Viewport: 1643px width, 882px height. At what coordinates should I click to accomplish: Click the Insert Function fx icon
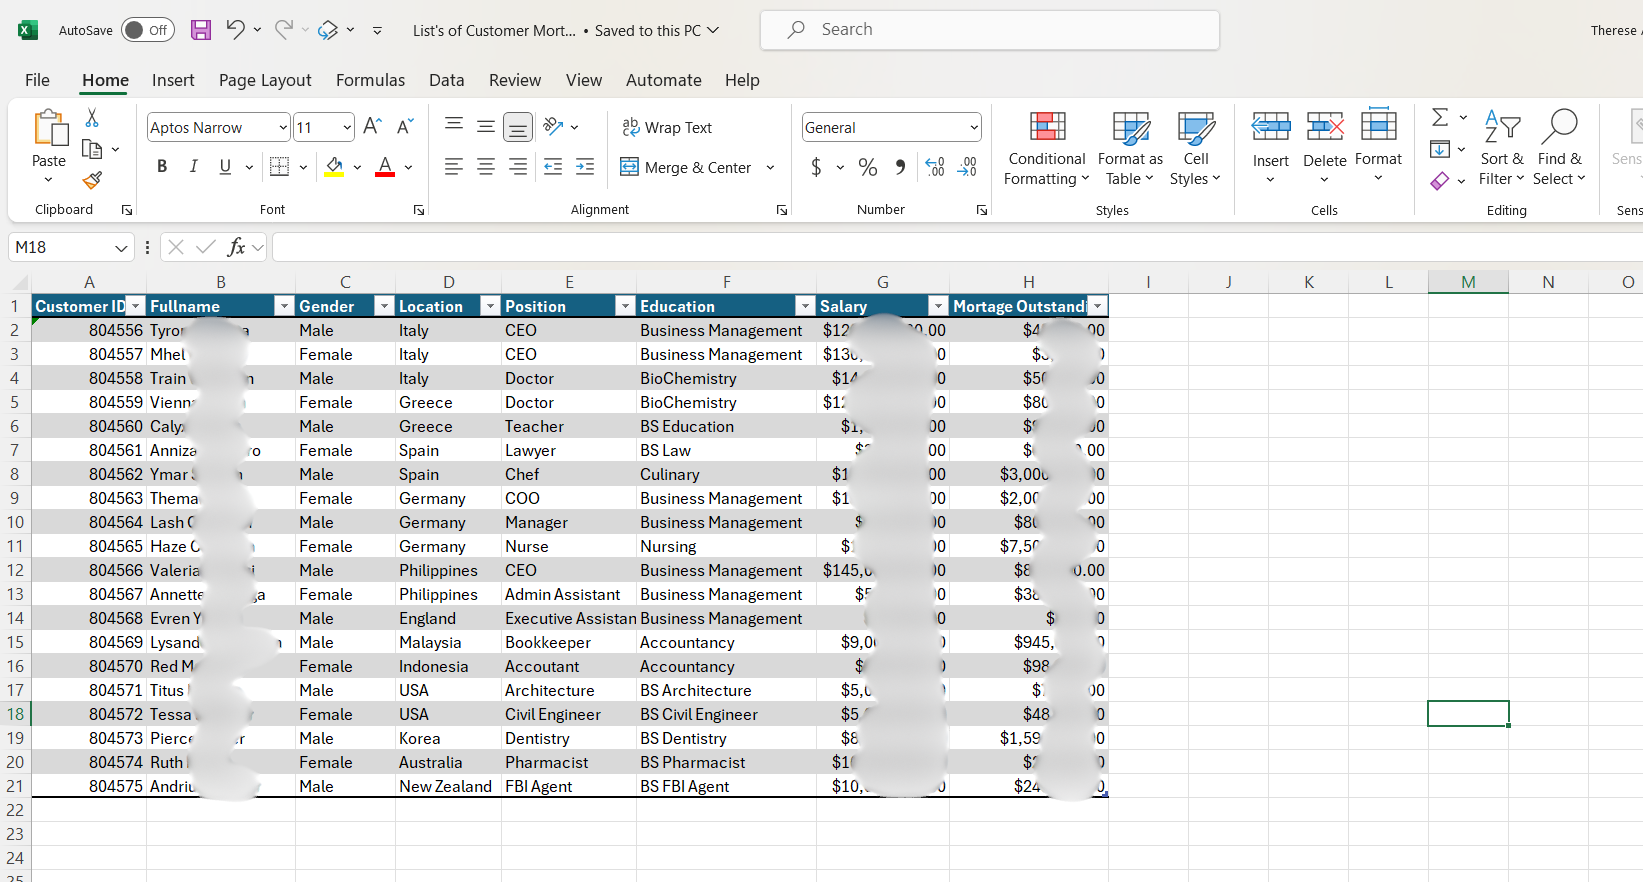click(237, 247)
